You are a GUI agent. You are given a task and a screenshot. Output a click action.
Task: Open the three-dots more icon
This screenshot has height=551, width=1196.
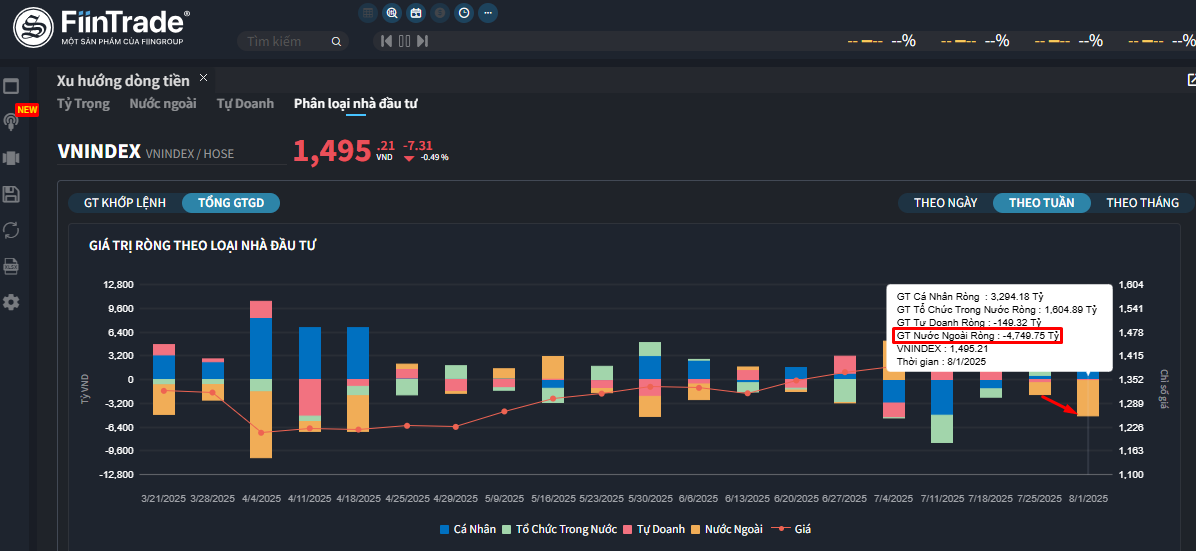pyautogui.click(x=487, y=12)
